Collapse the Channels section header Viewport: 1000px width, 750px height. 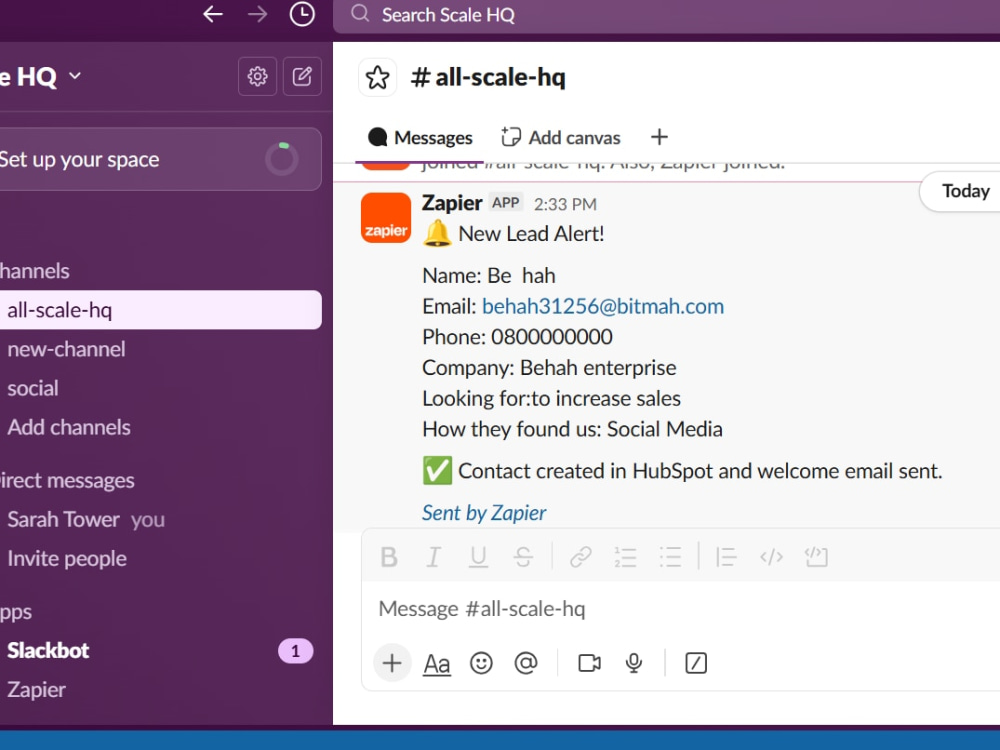[x=34, y=271]
